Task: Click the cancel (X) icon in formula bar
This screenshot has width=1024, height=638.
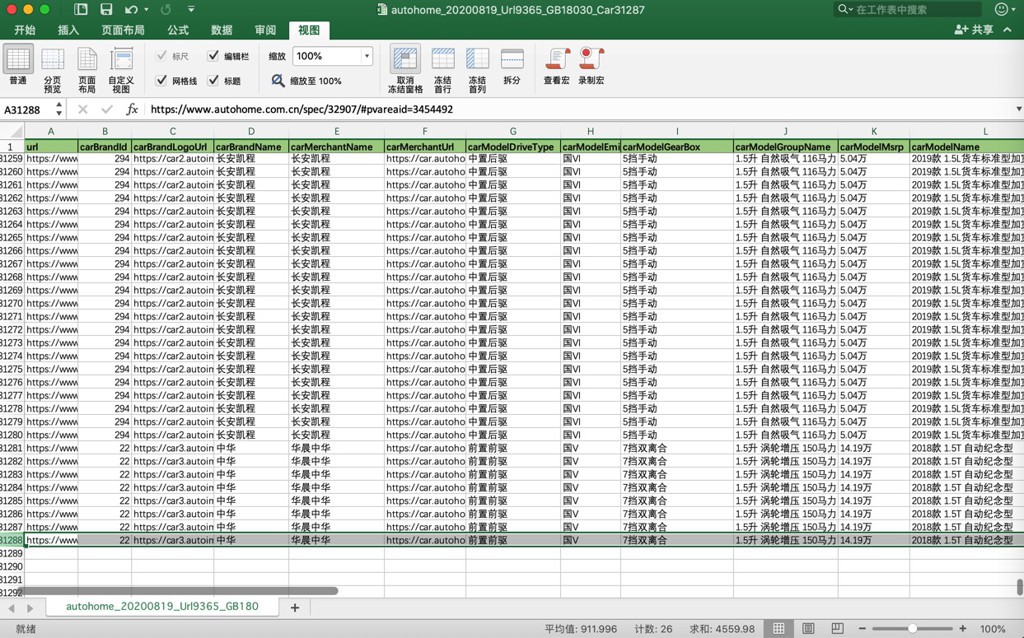Action: (83, 109)
